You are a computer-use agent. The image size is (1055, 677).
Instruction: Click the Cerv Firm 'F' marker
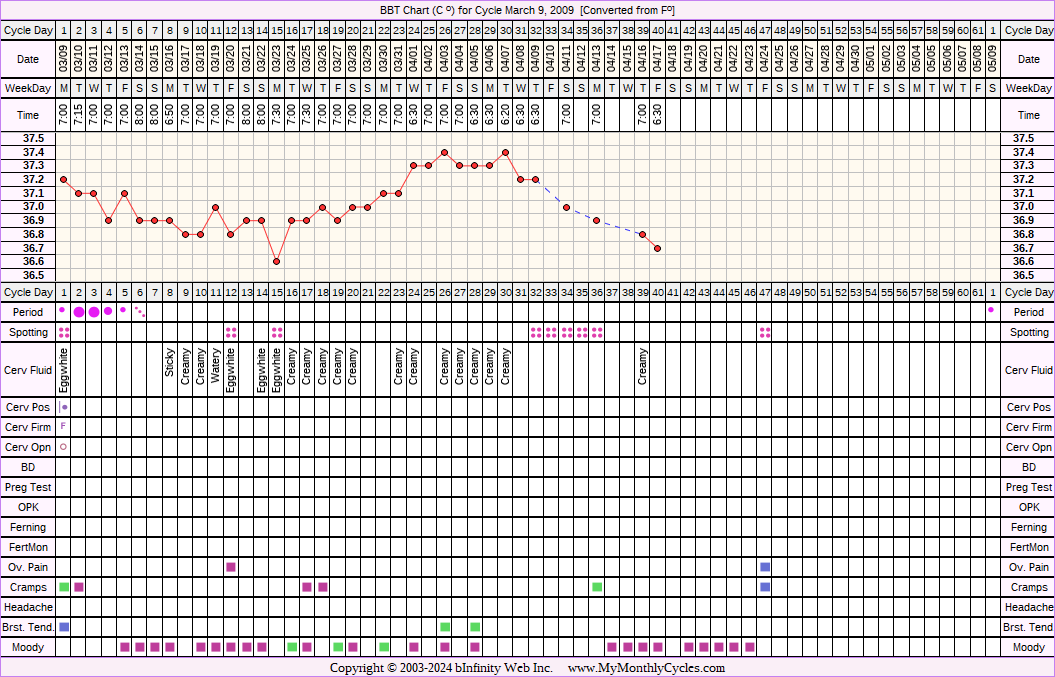(64, 427)
